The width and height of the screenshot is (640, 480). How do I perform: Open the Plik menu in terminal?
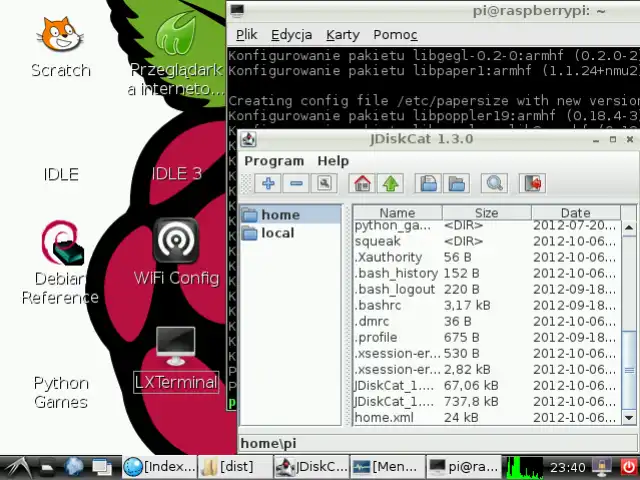(x=247, y=35)
